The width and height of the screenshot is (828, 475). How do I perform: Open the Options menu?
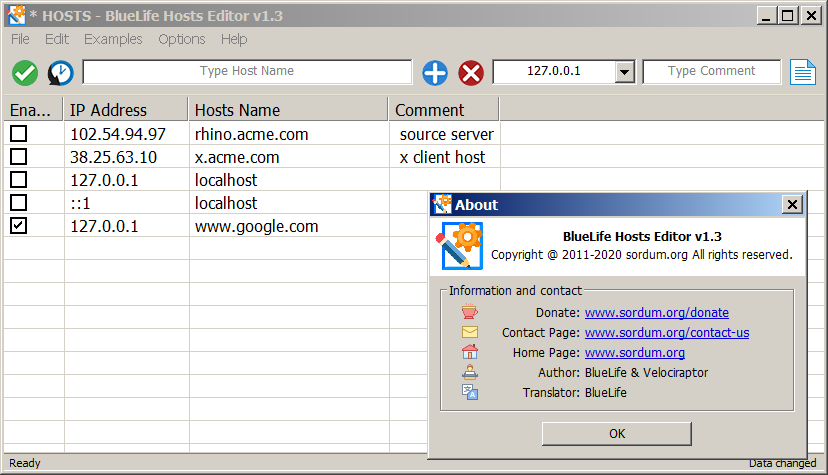[182, 39]
